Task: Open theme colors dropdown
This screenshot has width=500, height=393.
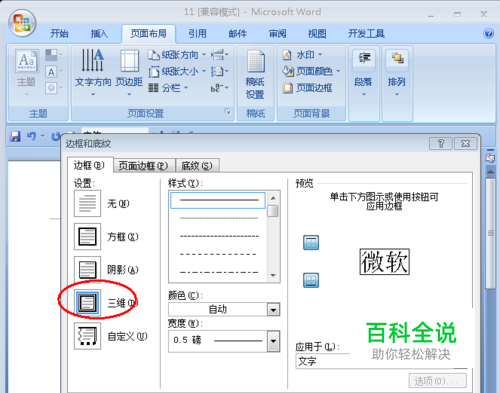Action: [53, 55]
